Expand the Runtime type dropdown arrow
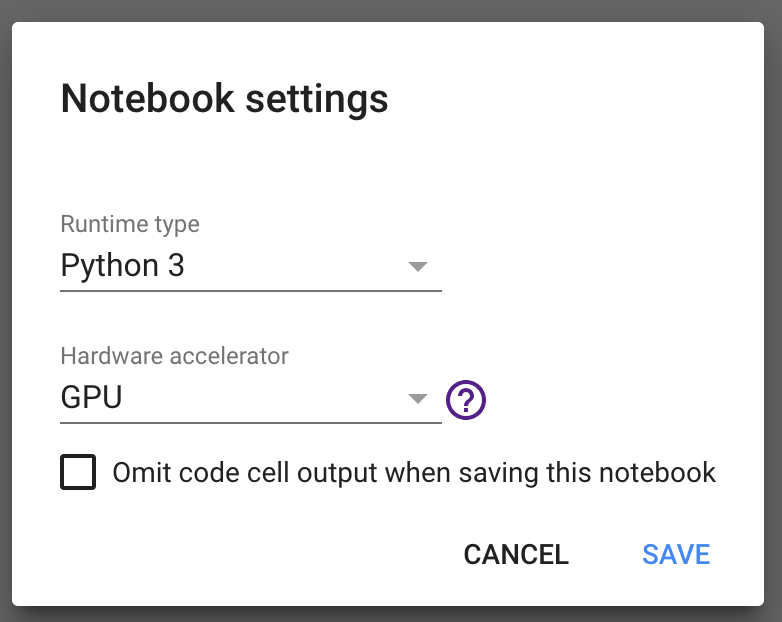Viewport: 782px width, 622px height. [x=418, y=267]
